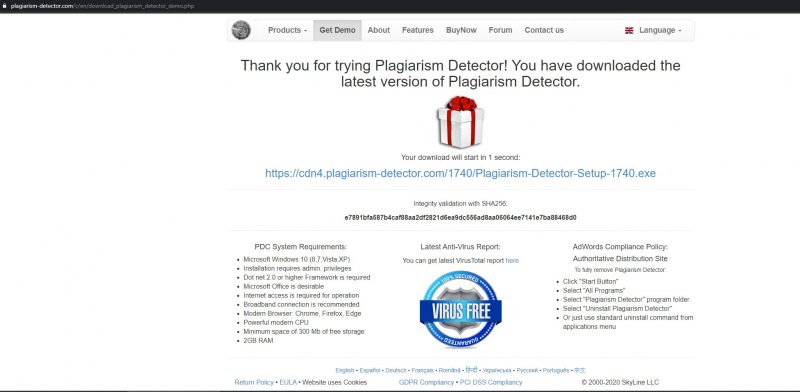Click the 'Website uses Cookies' text
800x392 pixels.
pyautogui.click(x=334, y=382)
